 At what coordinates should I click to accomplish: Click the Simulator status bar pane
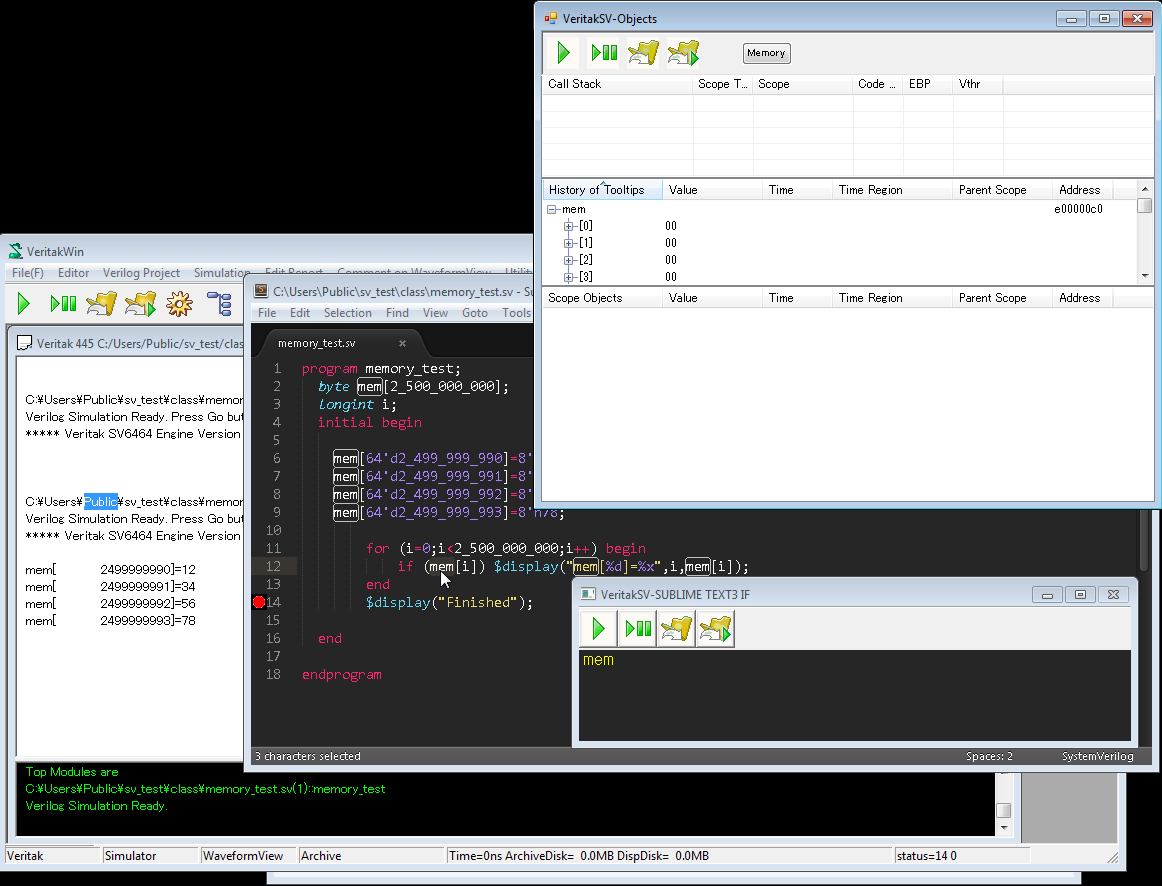pyautogui.click(x=150, y=856)
